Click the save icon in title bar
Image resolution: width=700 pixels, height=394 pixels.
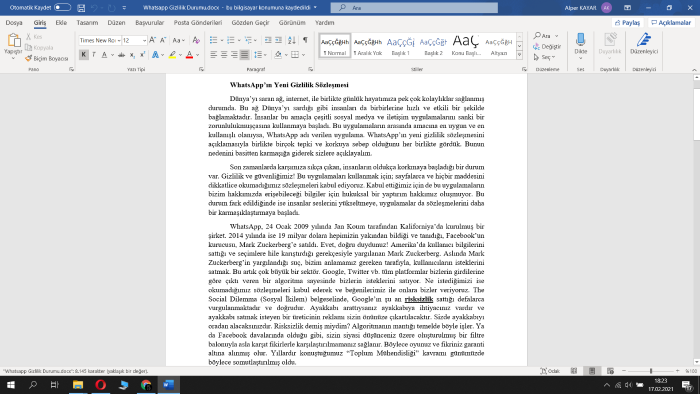[81, 8]
